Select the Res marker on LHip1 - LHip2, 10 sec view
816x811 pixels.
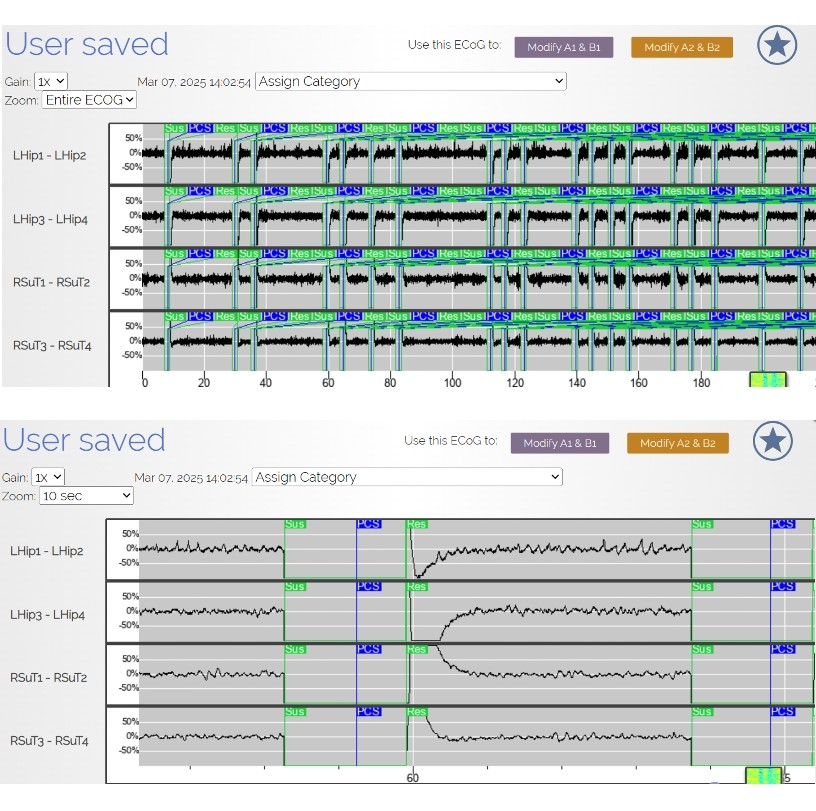tap(417, 524)
